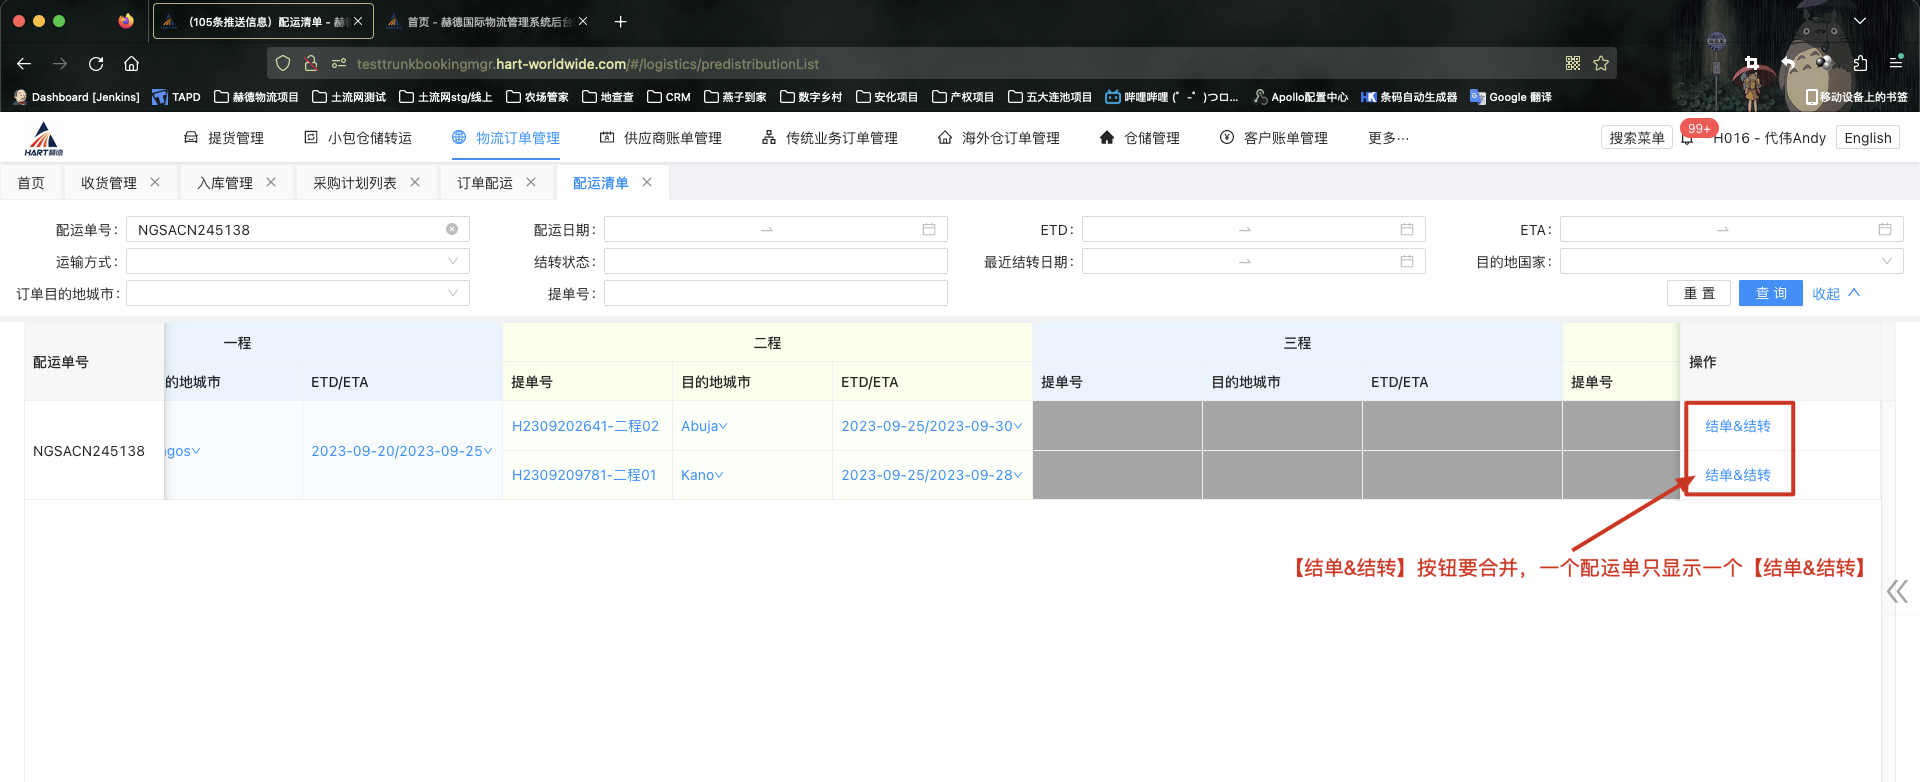
Task: Open the 仓储管理 menu
Action: click(x=1139, y=138)
